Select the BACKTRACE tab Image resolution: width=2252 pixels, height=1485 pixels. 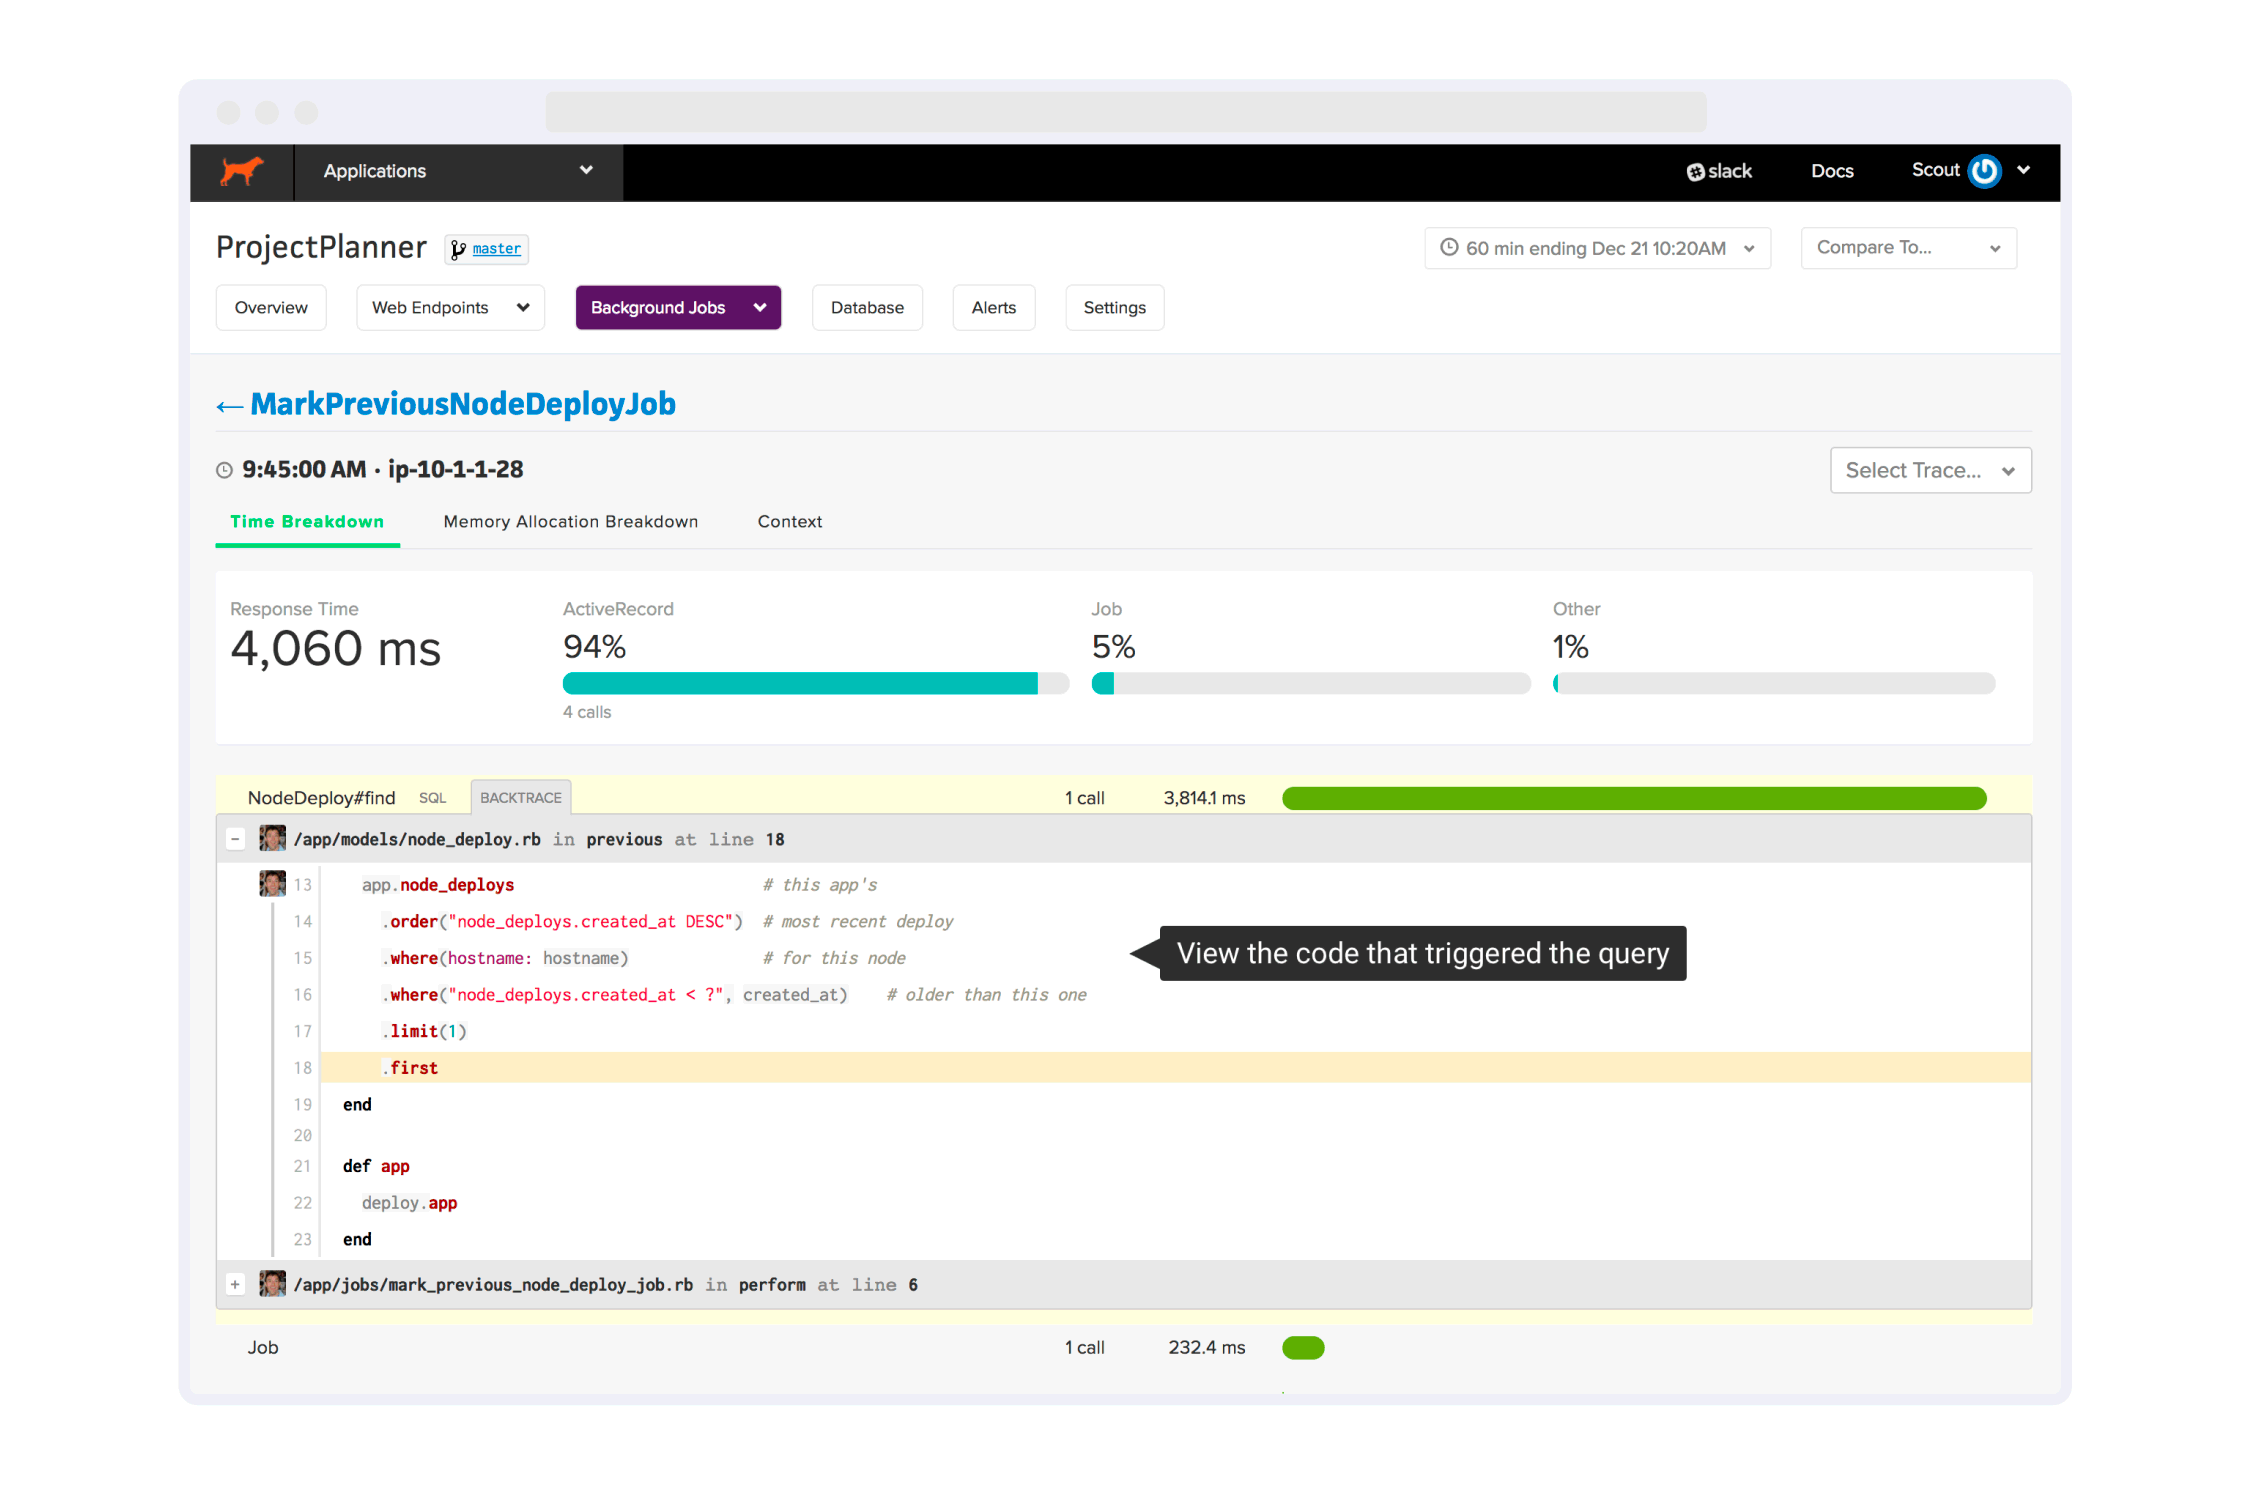pyautogui.click(x=521, y=797)
